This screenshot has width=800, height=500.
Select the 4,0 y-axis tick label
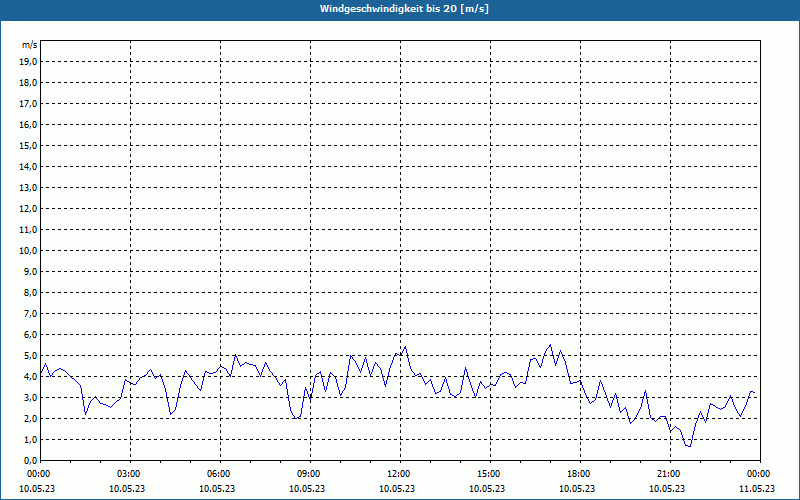pos(30,377)
